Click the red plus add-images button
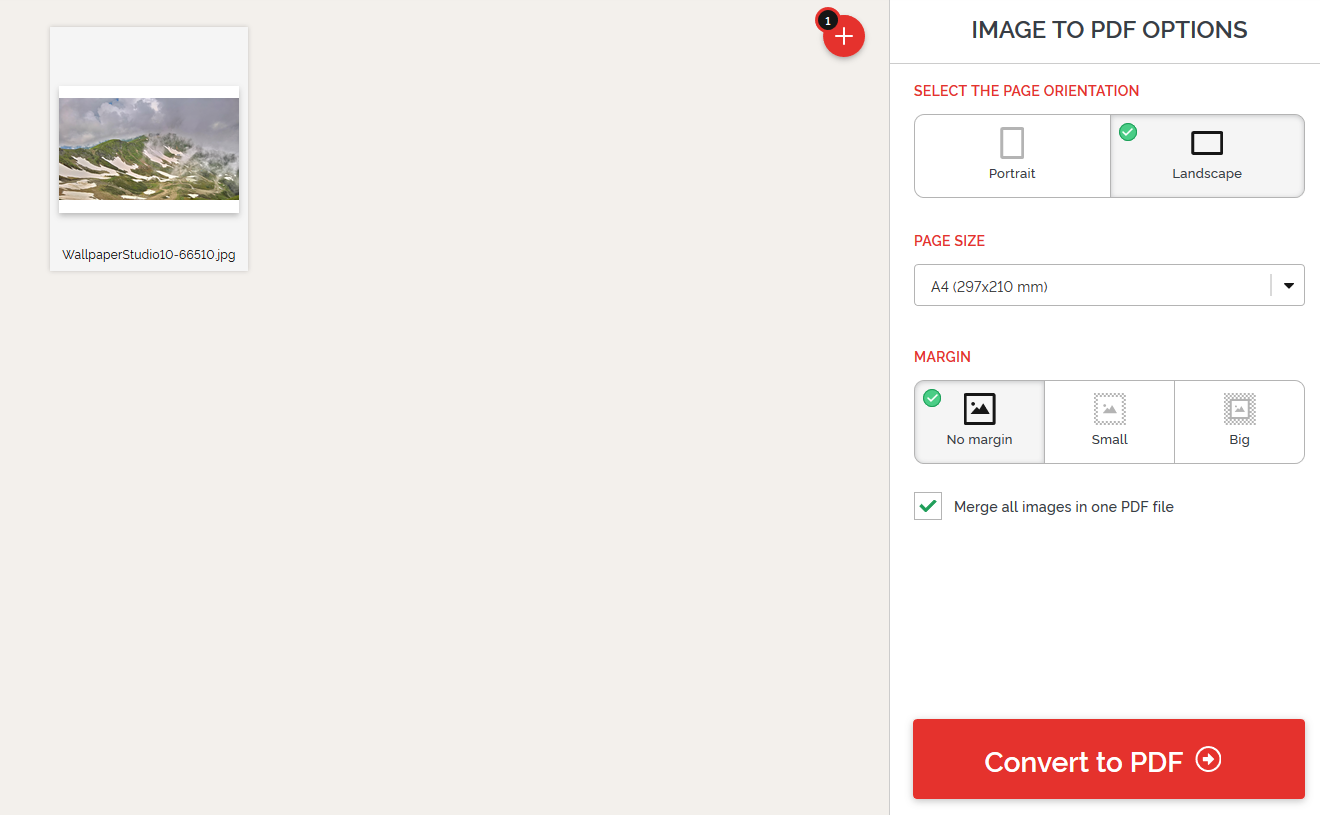Screen dimensions: 1320x815 [844, 37]
